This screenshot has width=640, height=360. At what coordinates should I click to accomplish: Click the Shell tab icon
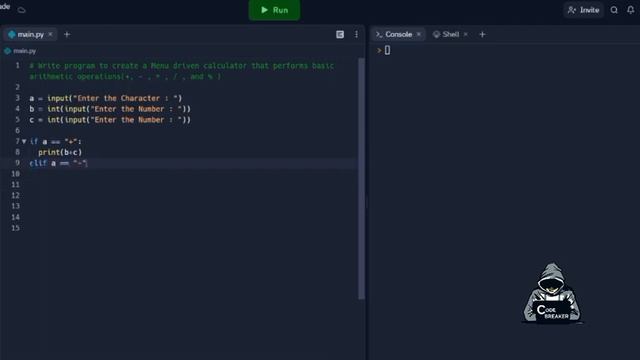[436, 35]
